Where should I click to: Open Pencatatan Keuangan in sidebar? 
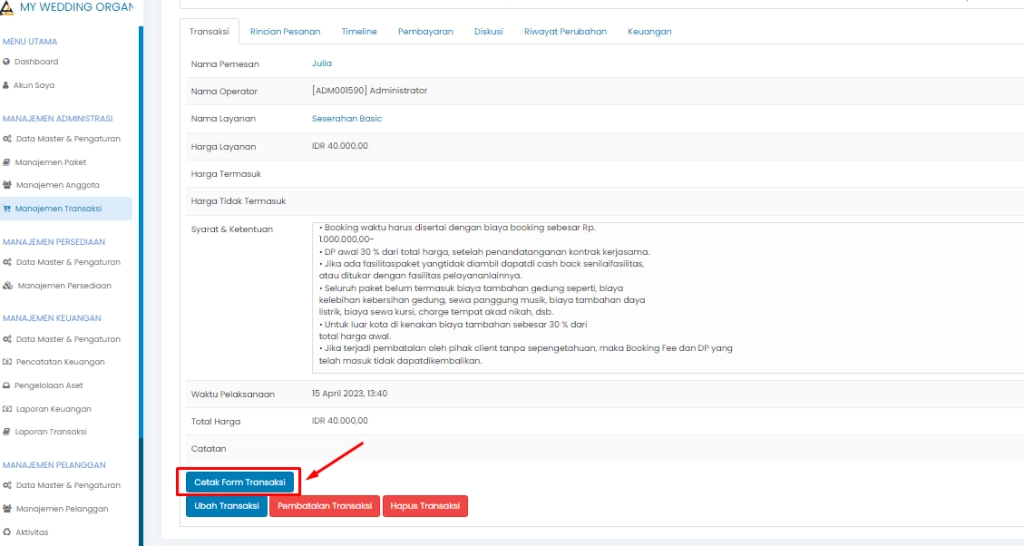[59, 362]
